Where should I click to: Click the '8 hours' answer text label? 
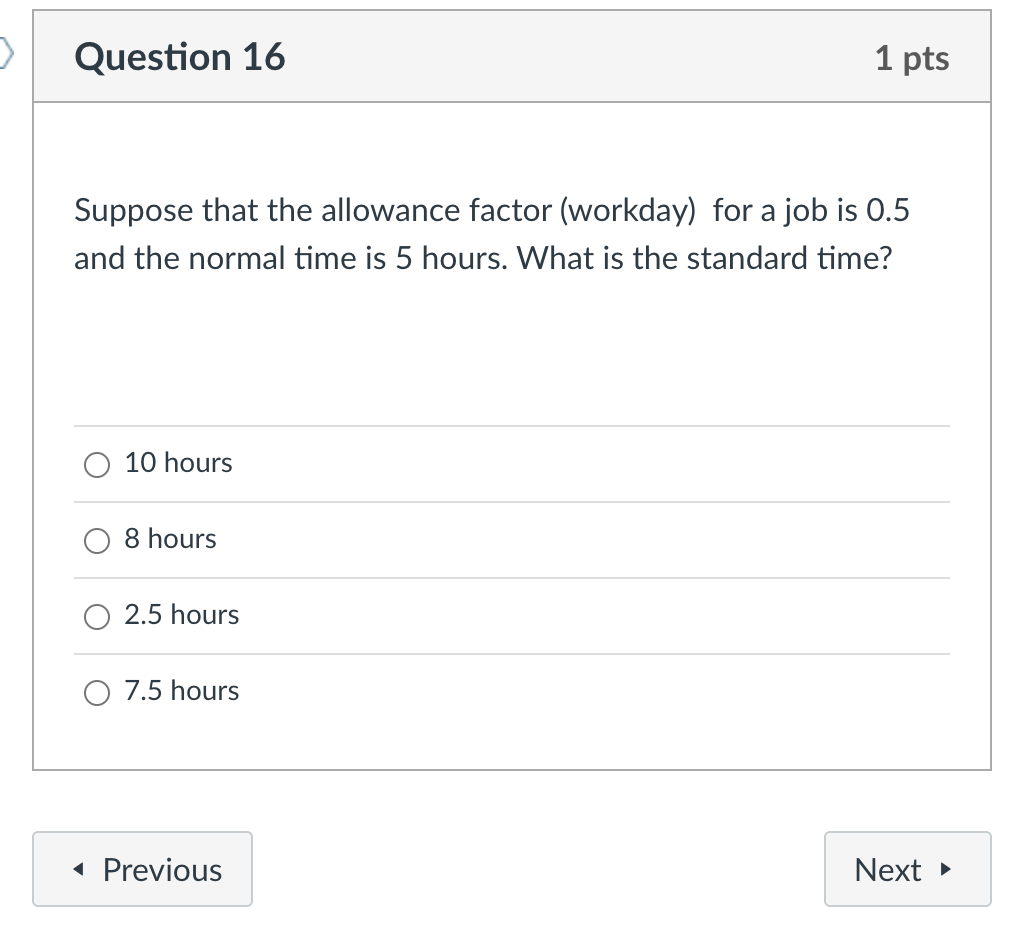169,539
